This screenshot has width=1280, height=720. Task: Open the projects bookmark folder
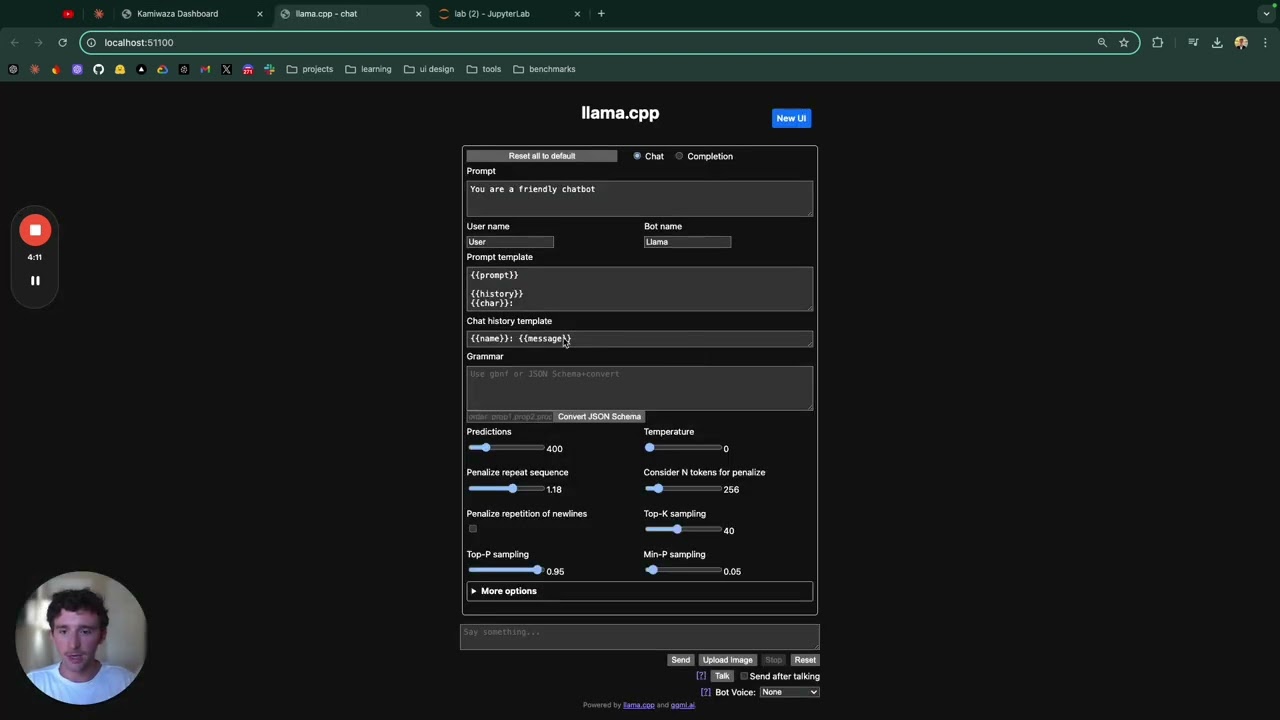click(x=310, y=69)
